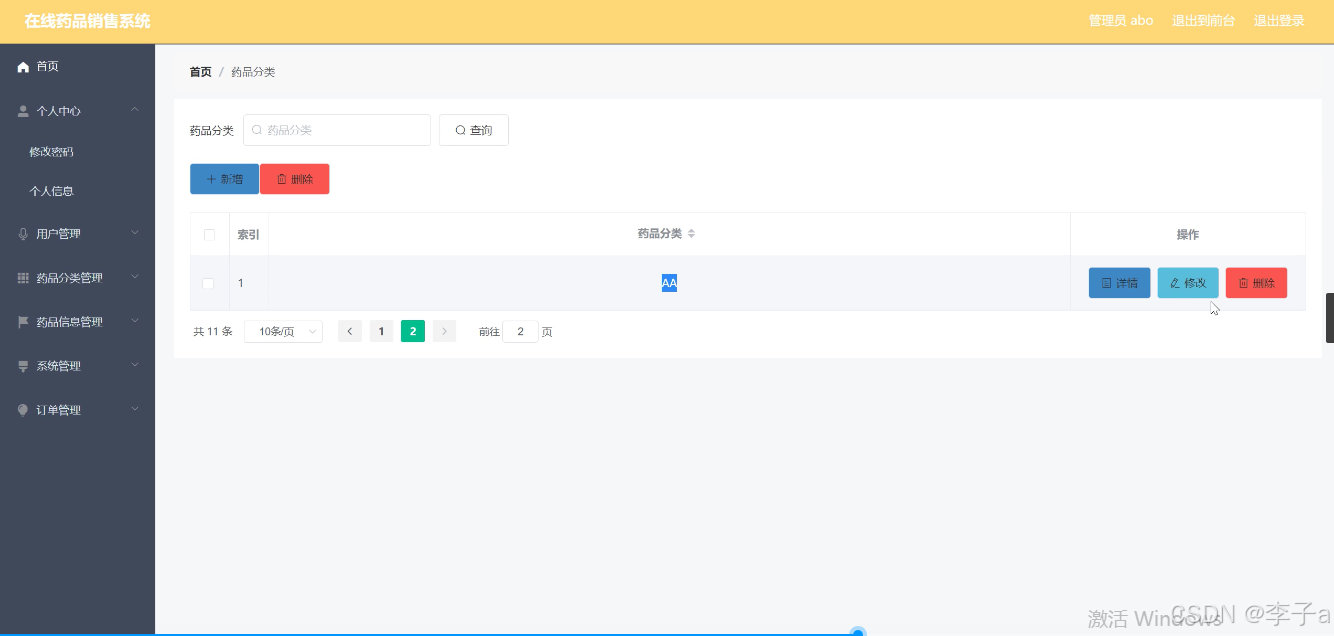The width and height of the screenshot is (1334, 636).
Task: Click current page 2 button
Action: pos(413,332)
